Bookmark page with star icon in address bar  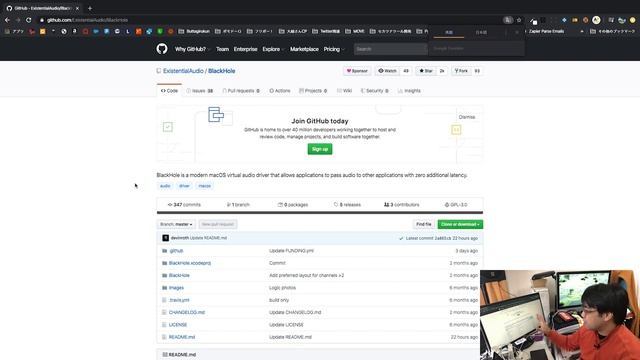tap(519, 20)
